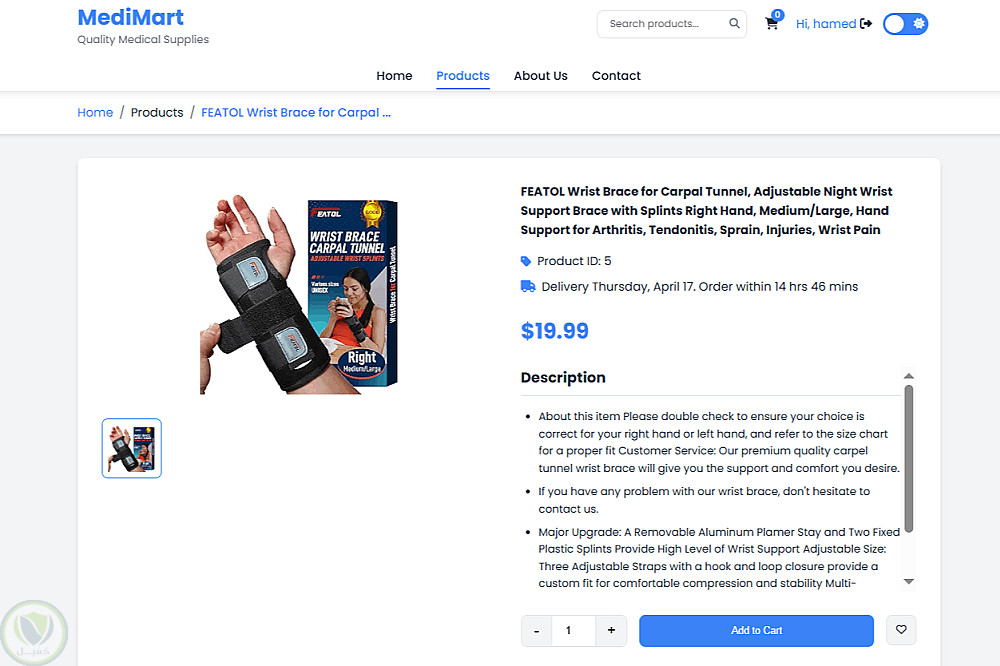
Task: Click the description scrollbar thumb
Action: click(909, 459)
